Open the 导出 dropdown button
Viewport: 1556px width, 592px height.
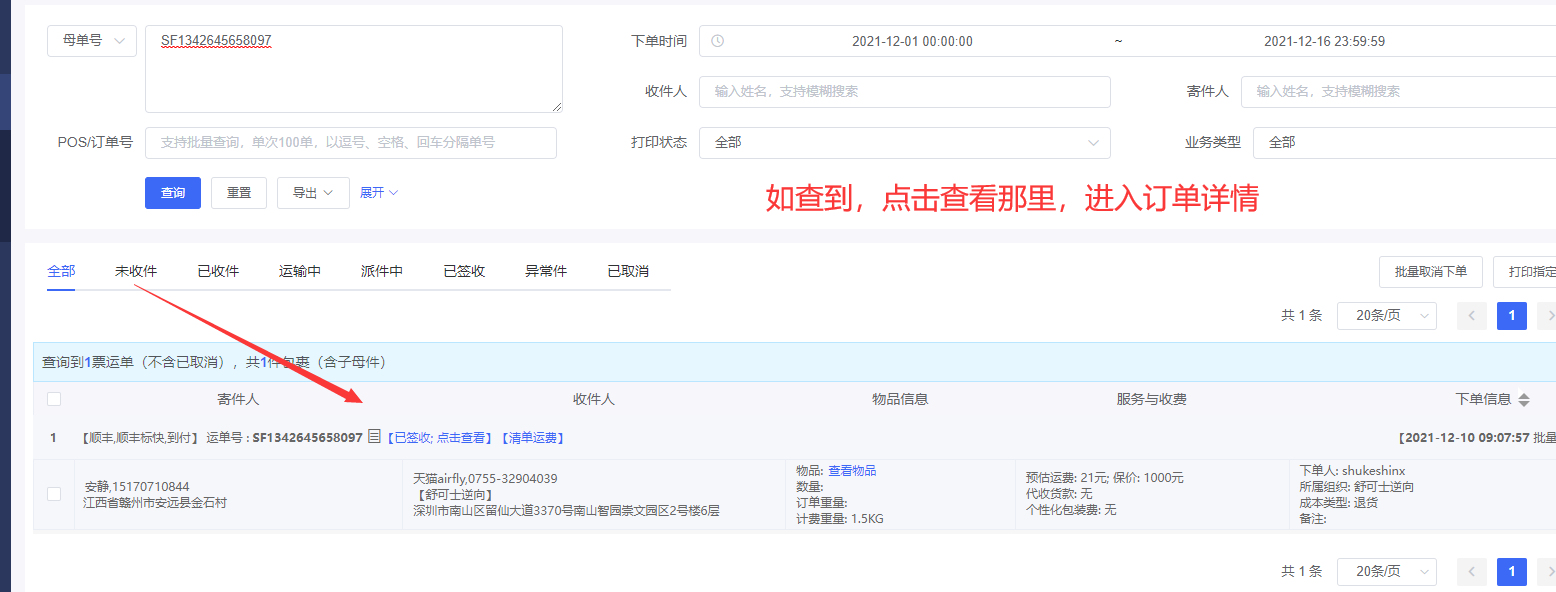(x=313, y=193)
